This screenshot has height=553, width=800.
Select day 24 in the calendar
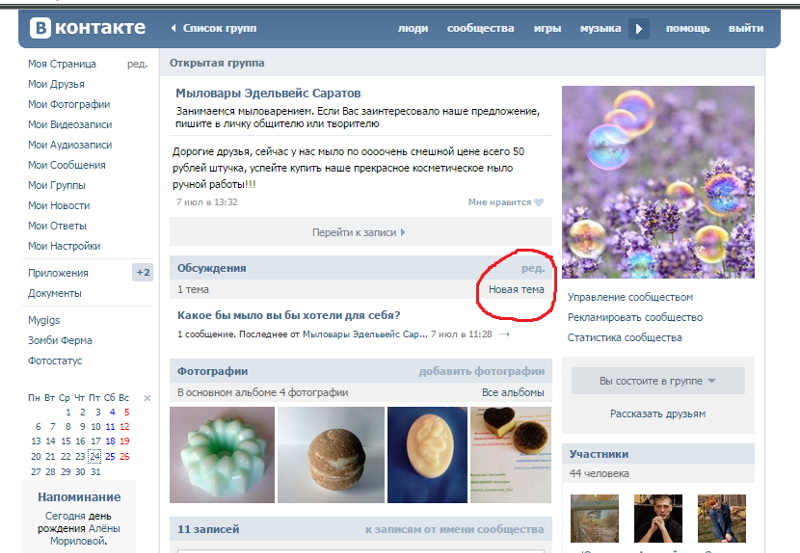click(95, 457)
